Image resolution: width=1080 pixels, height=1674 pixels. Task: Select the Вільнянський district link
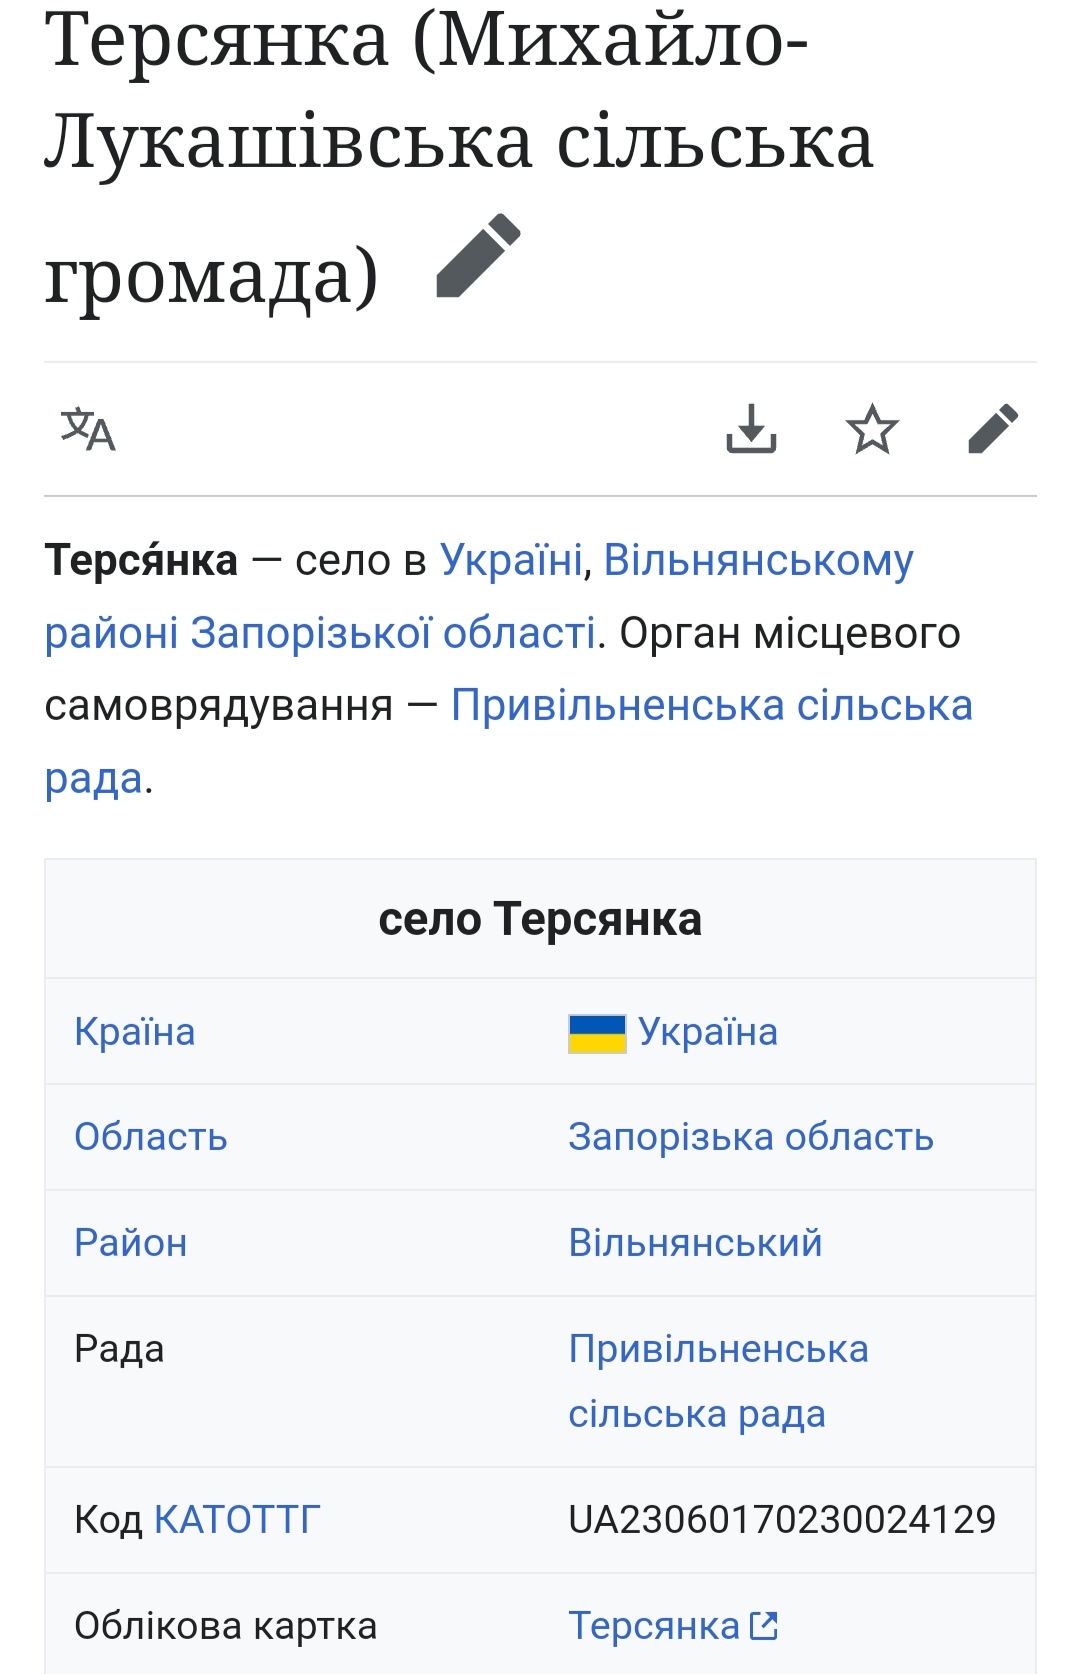click(x=695, y=1243)
